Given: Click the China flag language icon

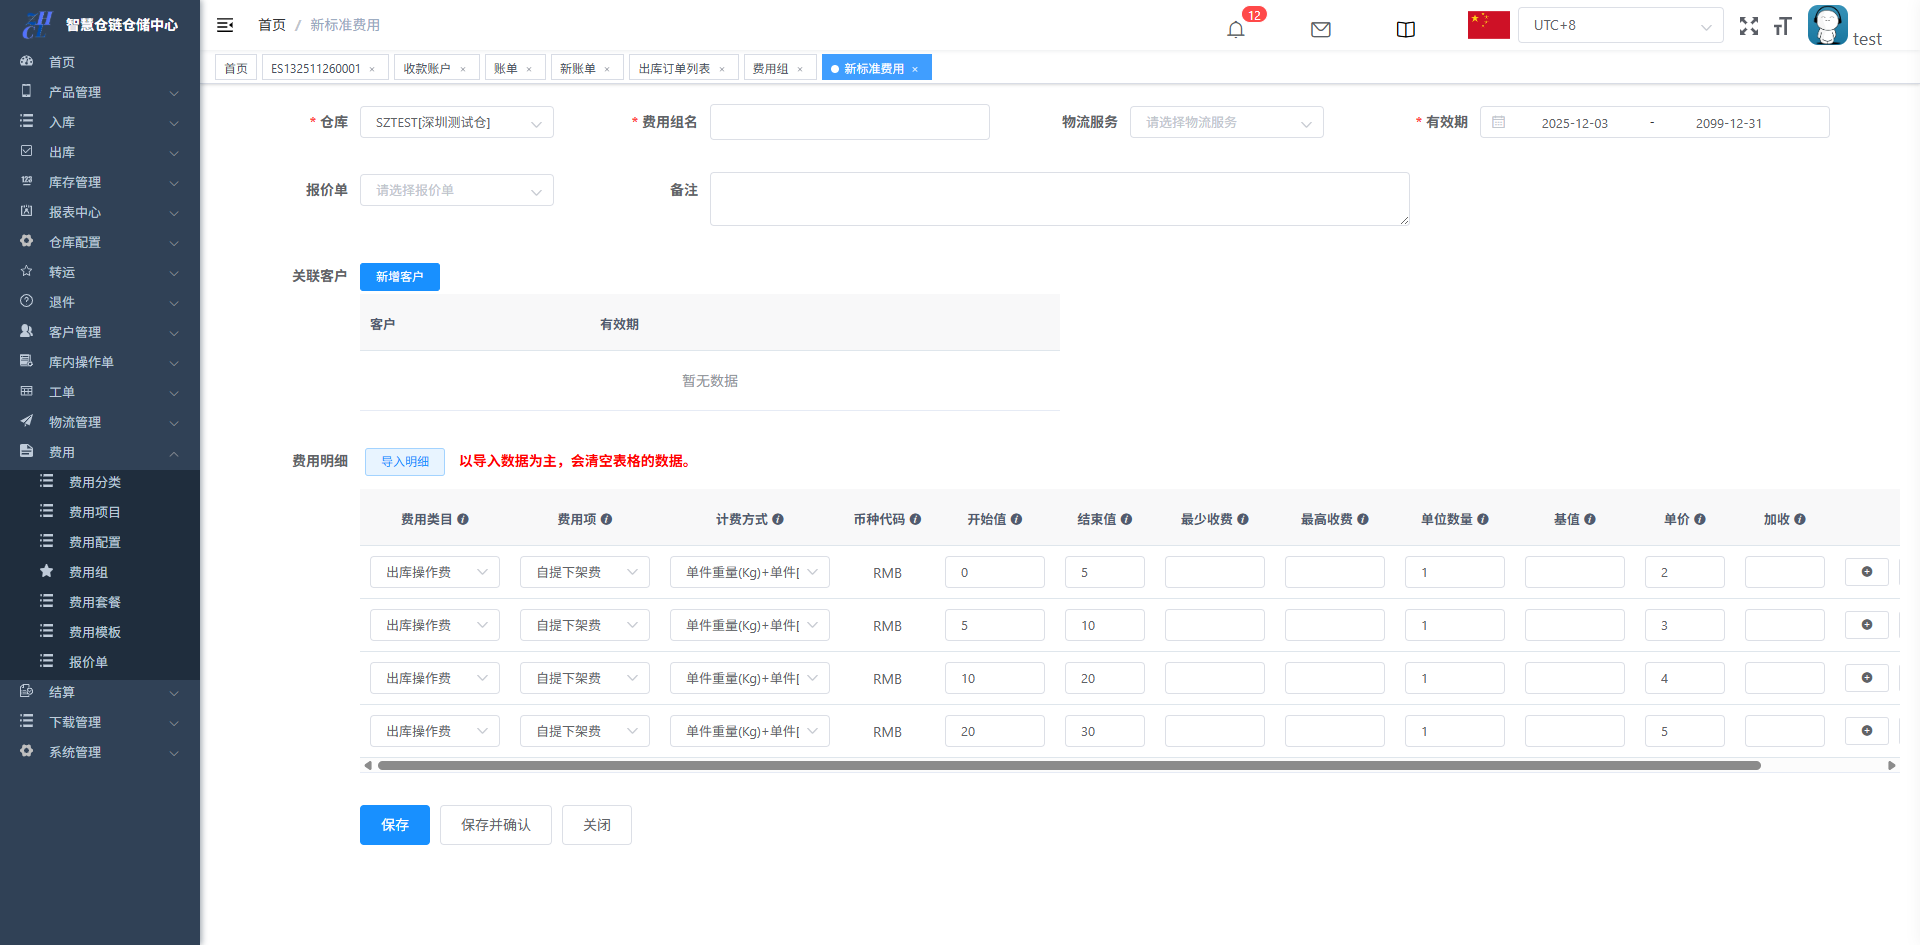Looking at the screenshot, I should (x=1488, y=25).
